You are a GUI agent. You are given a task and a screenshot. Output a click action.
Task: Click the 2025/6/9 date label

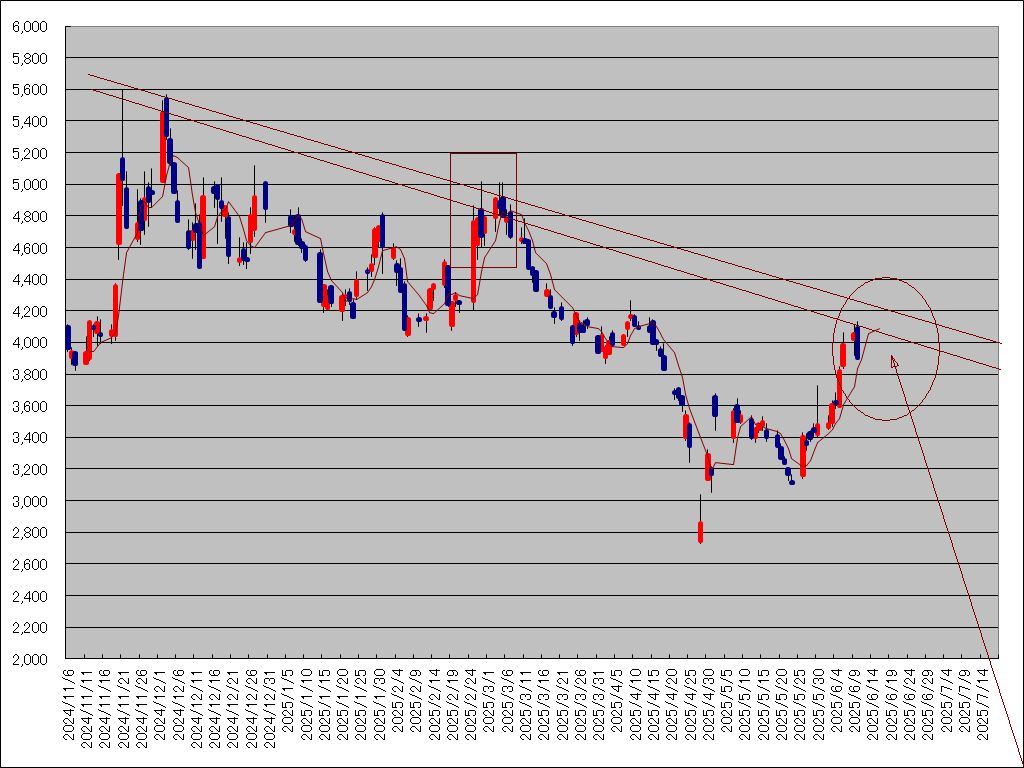point(855,701)
